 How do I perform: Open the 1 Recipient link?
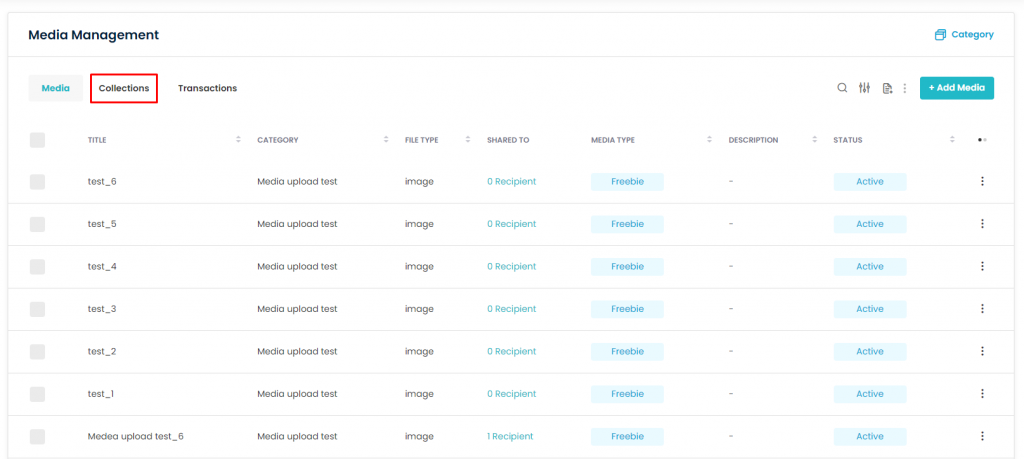tap(510, 436)
